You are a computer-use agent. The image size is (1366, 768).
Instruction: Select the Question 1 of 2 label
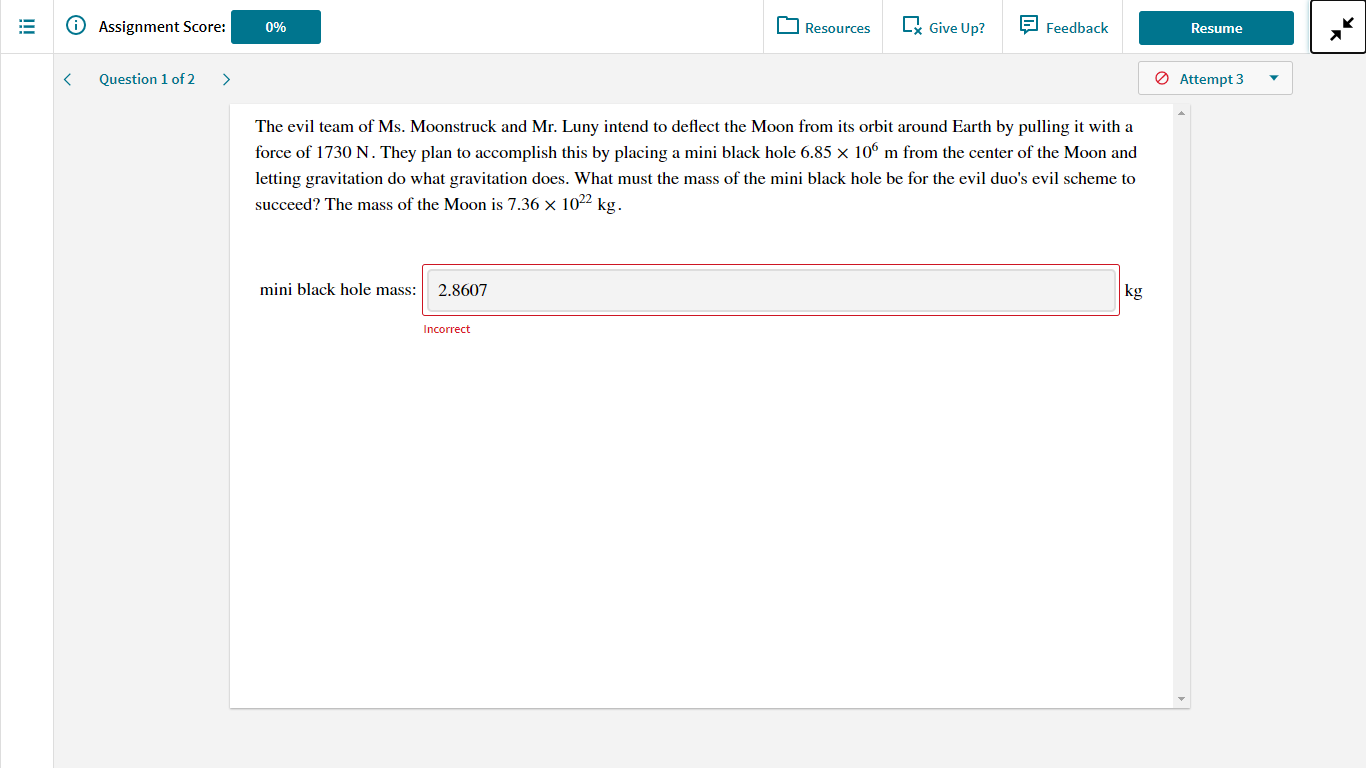point(147,79)
